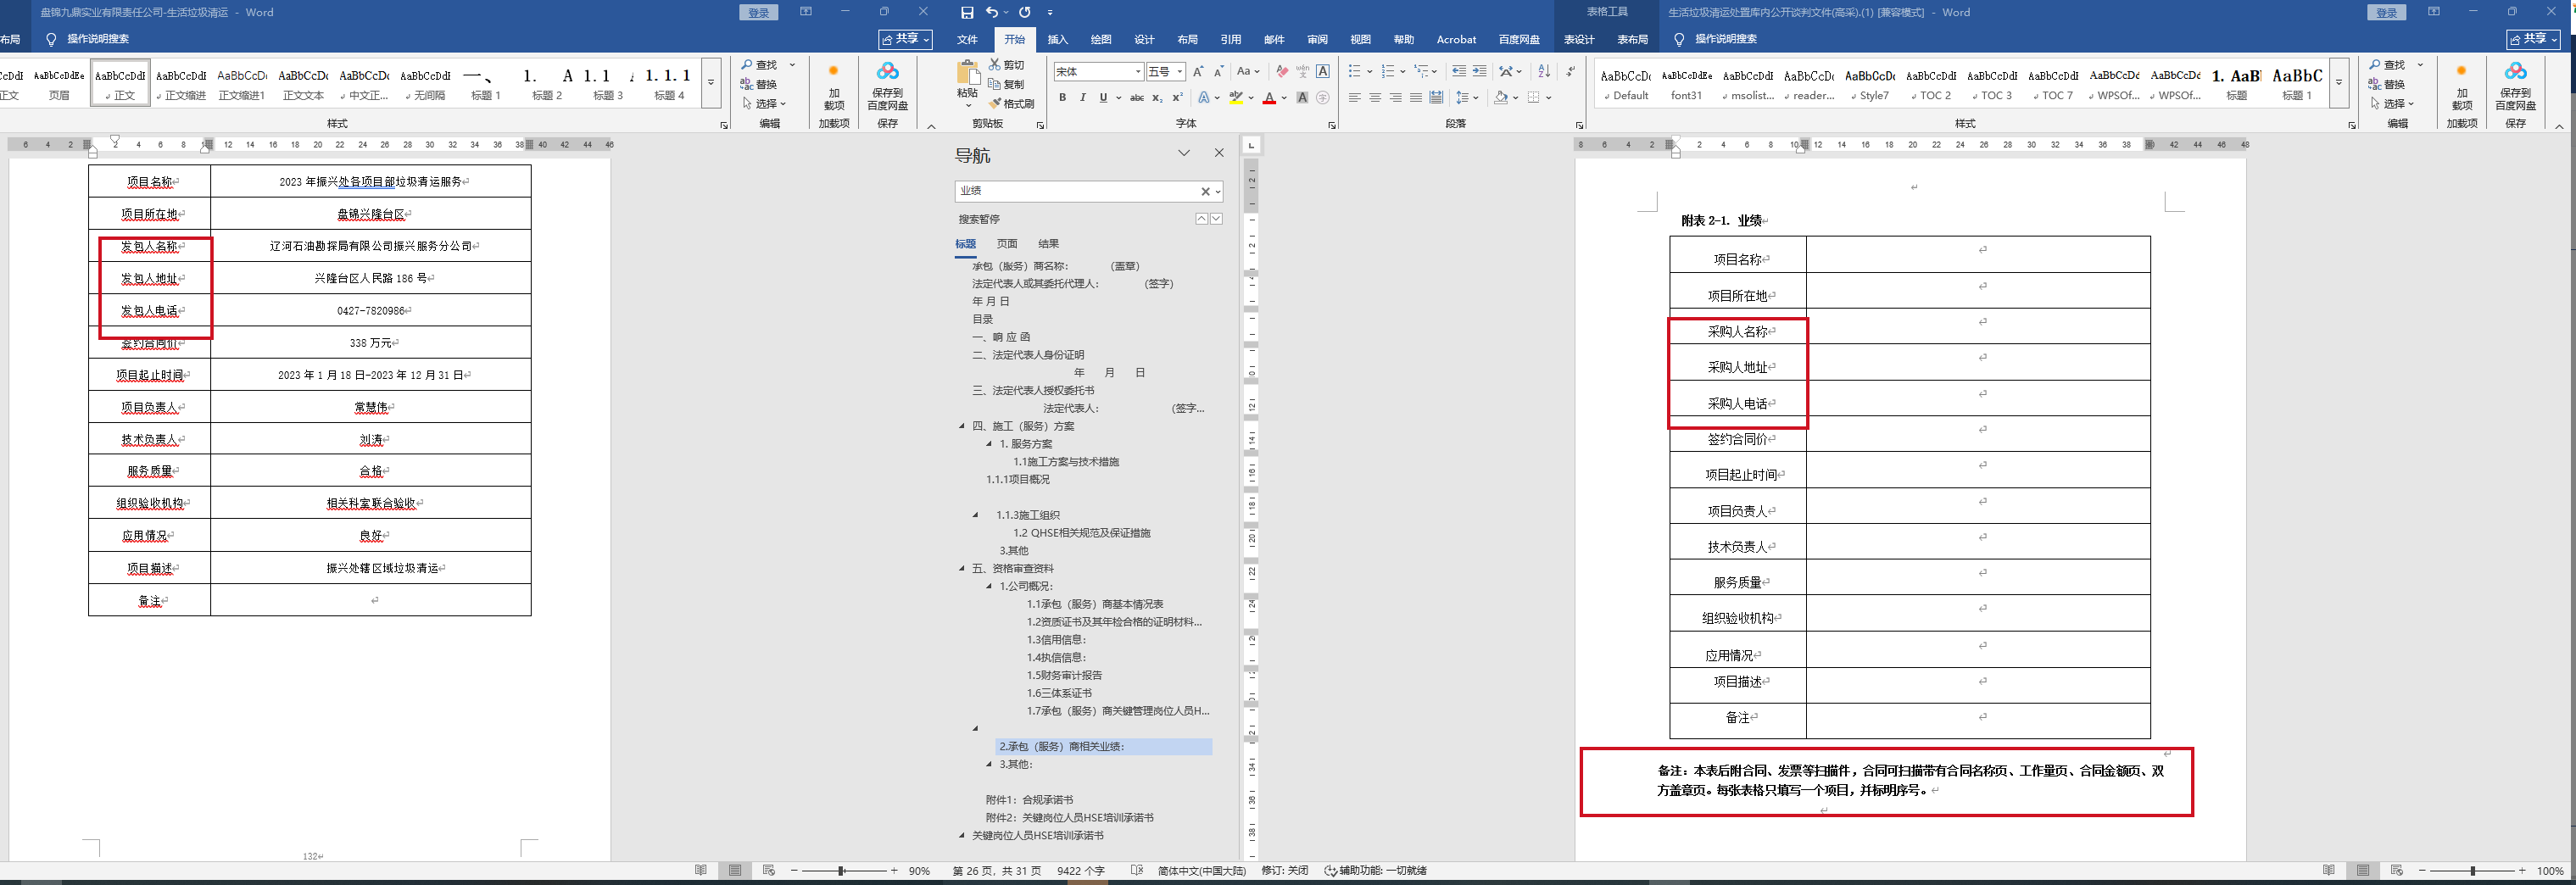Screen dimensions: 2576x885
Task: Increase font size with the grow-font icon
Action: [x=1198, y=72]
